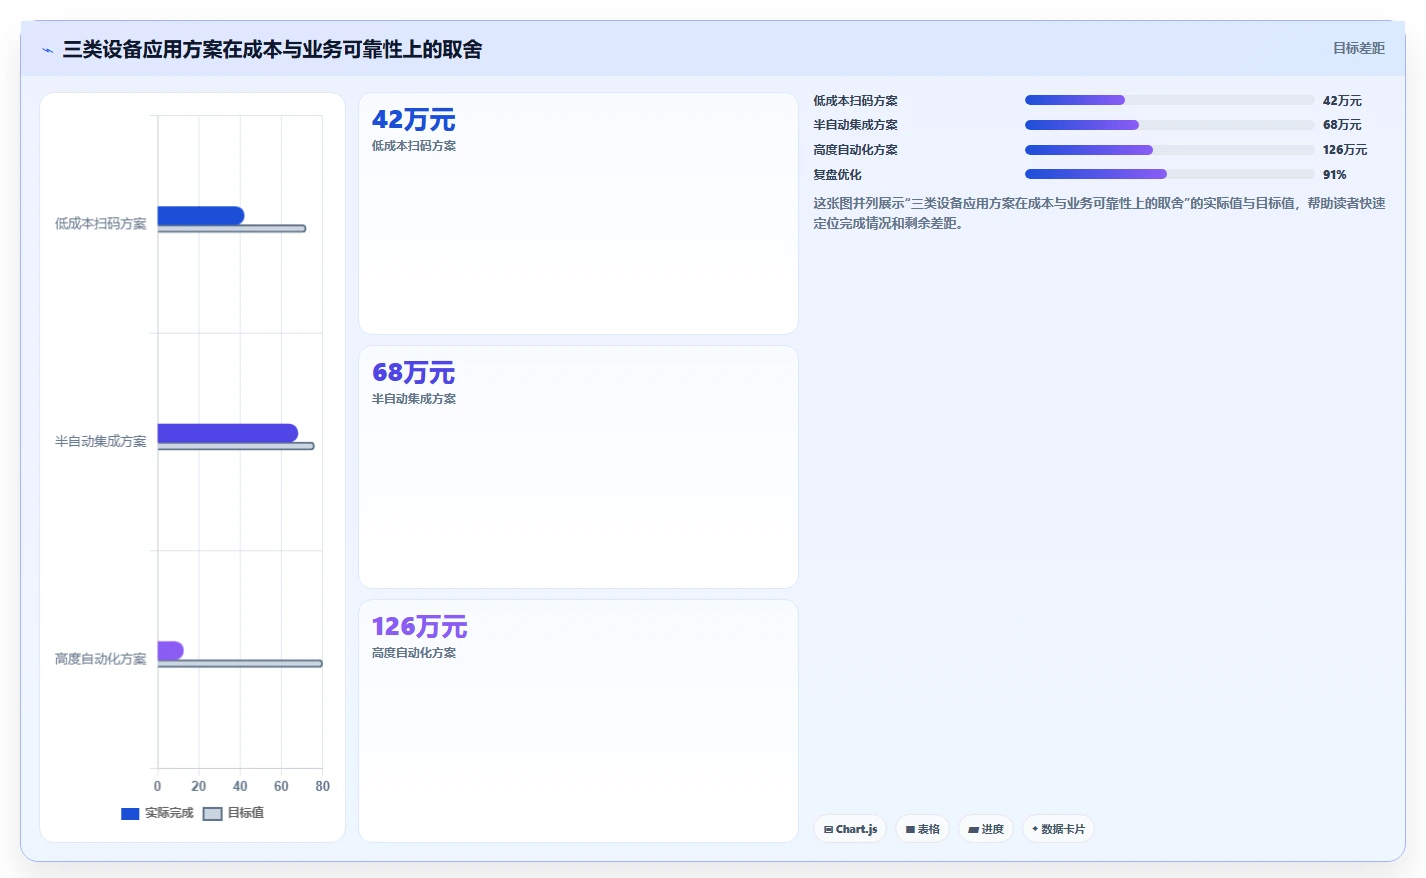Screen dimensions: 1426x878
Task: Open the 42万元 data card
Action: pos(578,213)
